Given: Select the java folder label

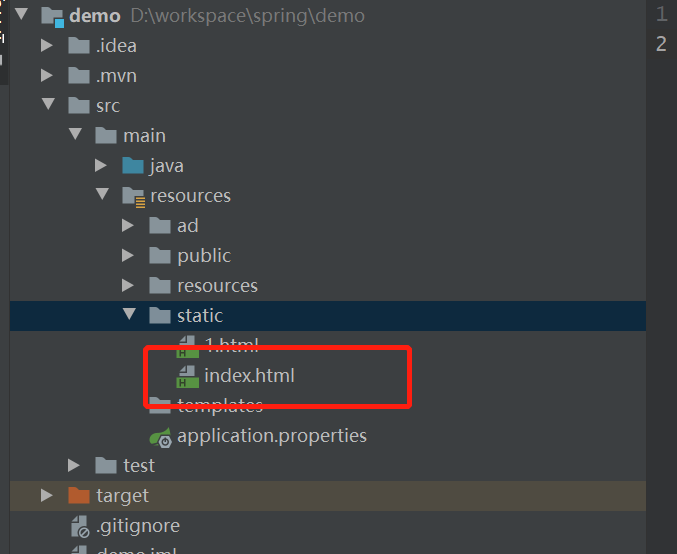Looking at the screenshot, I should coord(167,166).
